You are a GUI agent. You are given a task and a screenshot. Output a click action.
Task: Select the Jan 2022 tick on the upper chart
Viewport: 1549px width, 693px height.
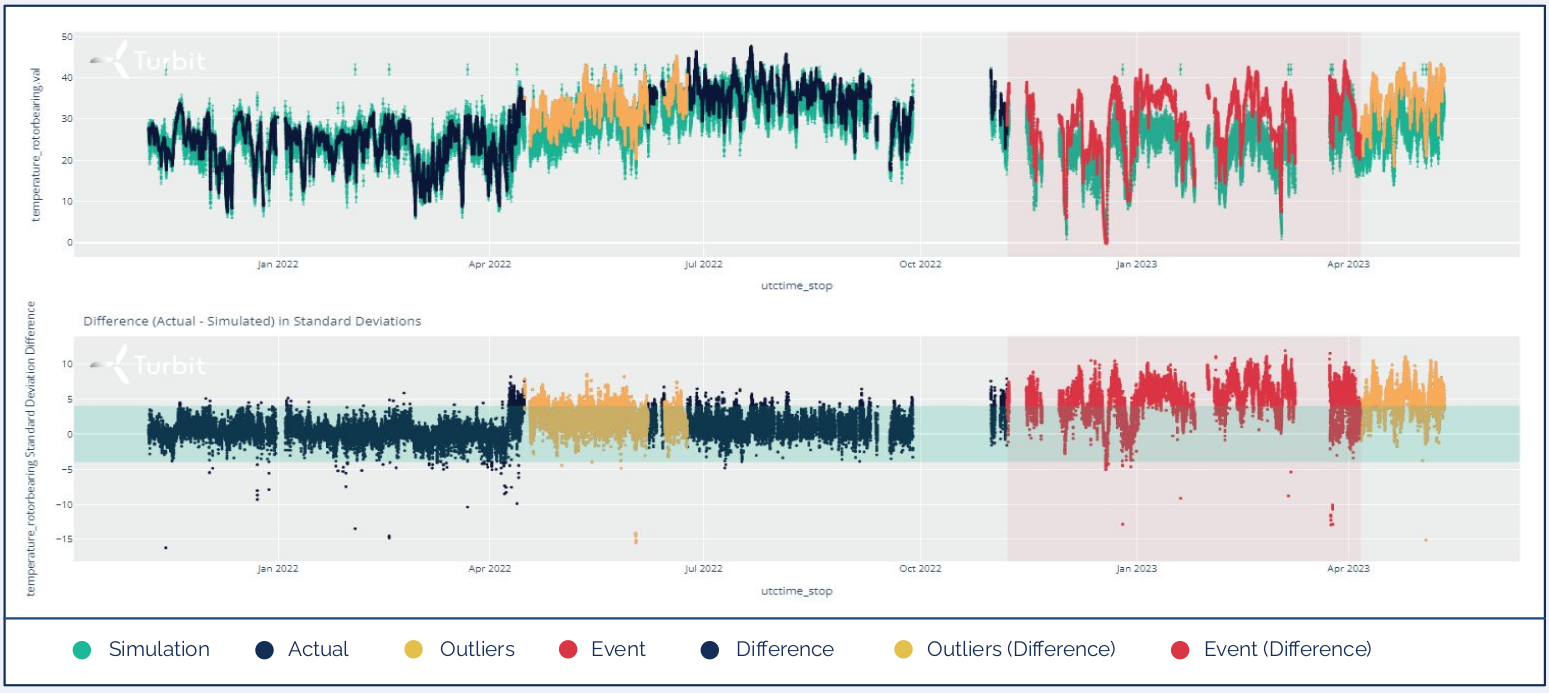(277, 265)
